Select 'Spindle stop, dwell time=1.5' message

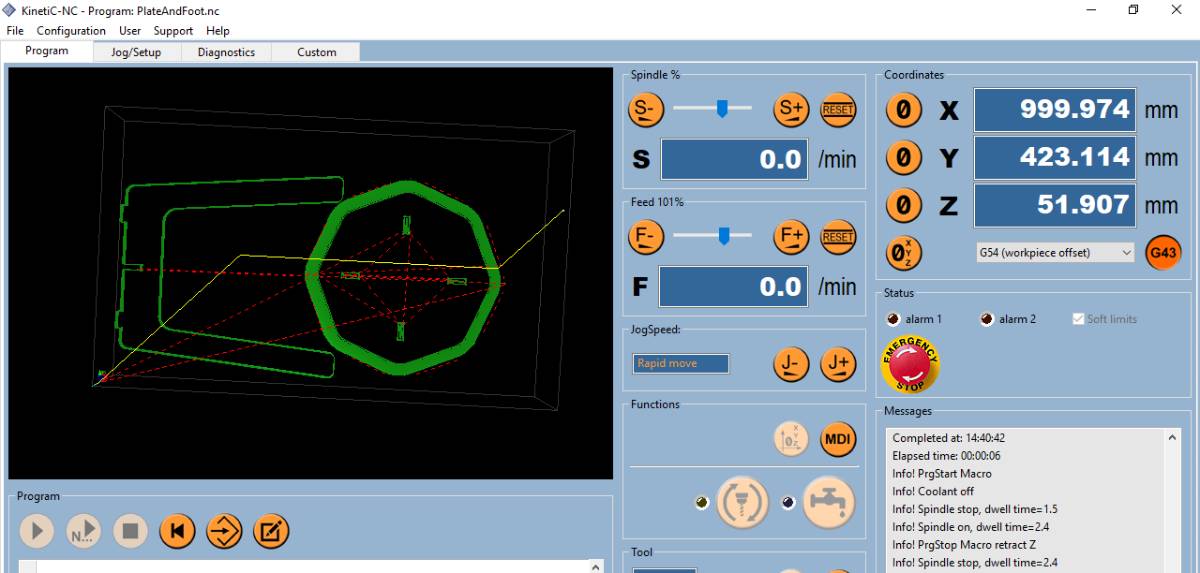973,509
